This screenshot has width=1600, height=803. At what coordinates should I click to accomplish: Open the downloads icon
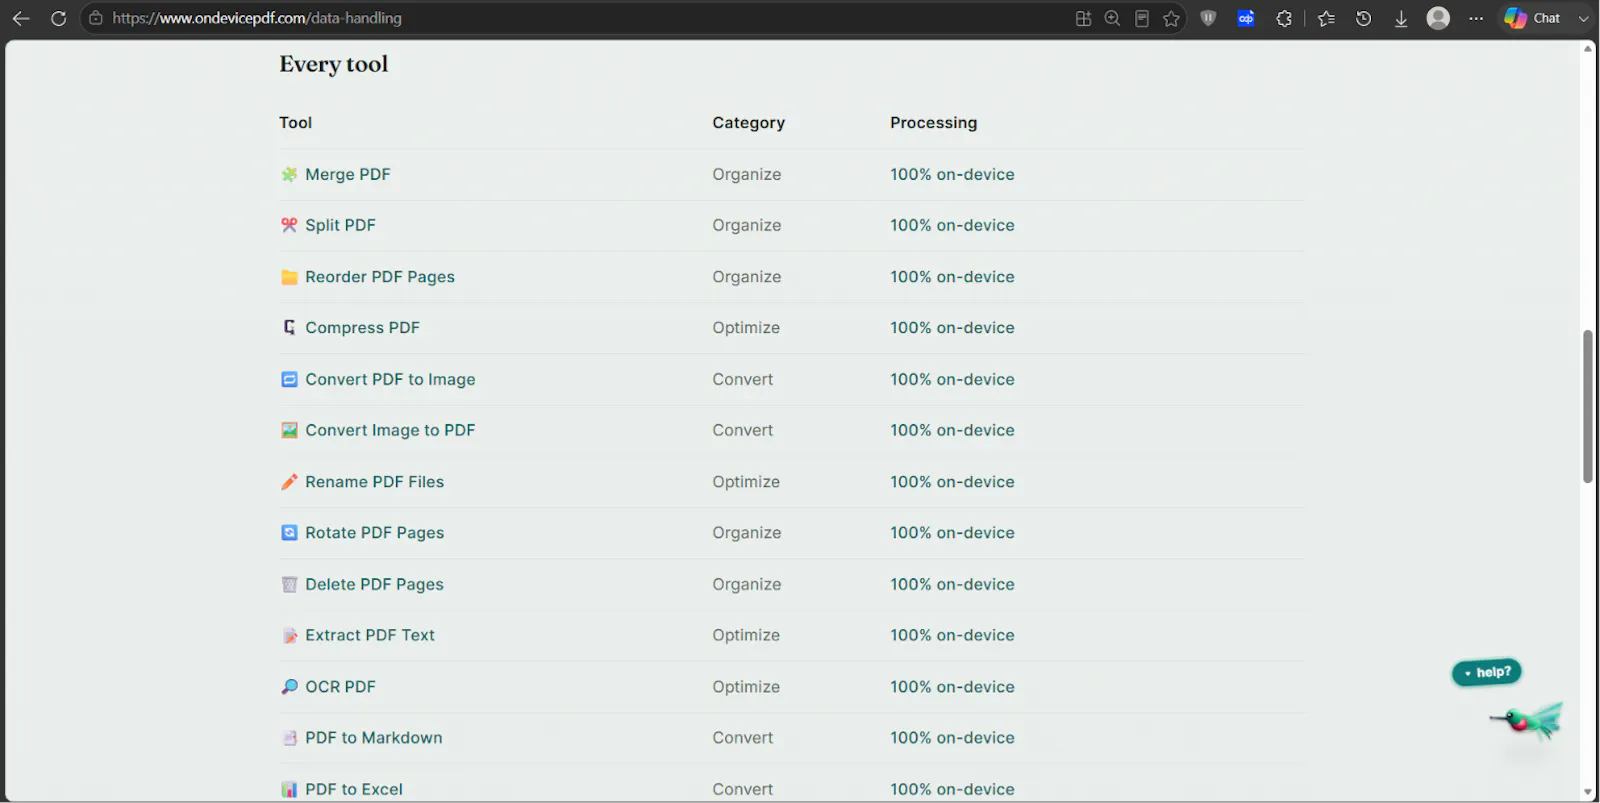coord(1401,18)
